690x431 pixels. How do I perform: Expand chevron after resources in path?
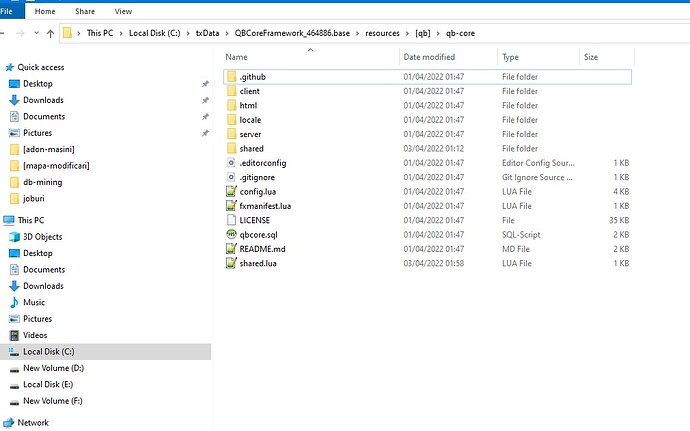coord(407,33)
